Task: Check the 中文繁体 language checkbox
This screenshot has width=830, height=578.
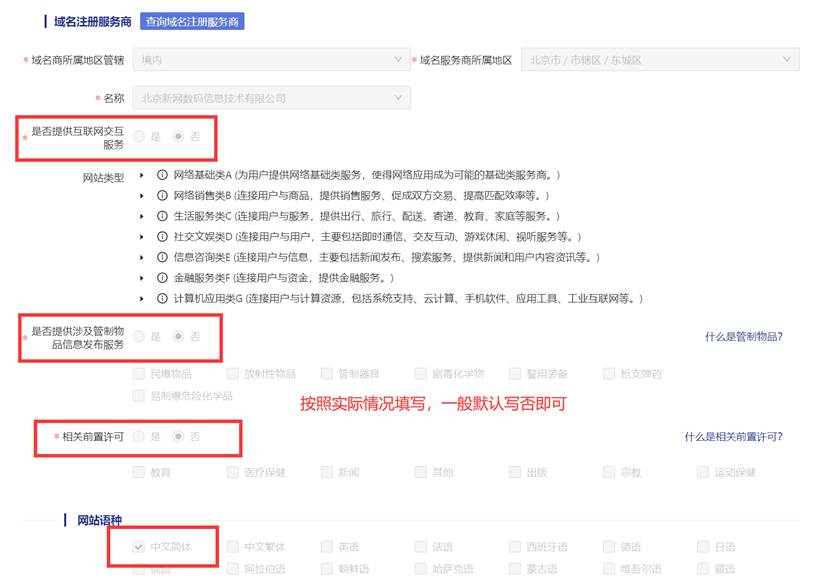Action: click(232, 547)
